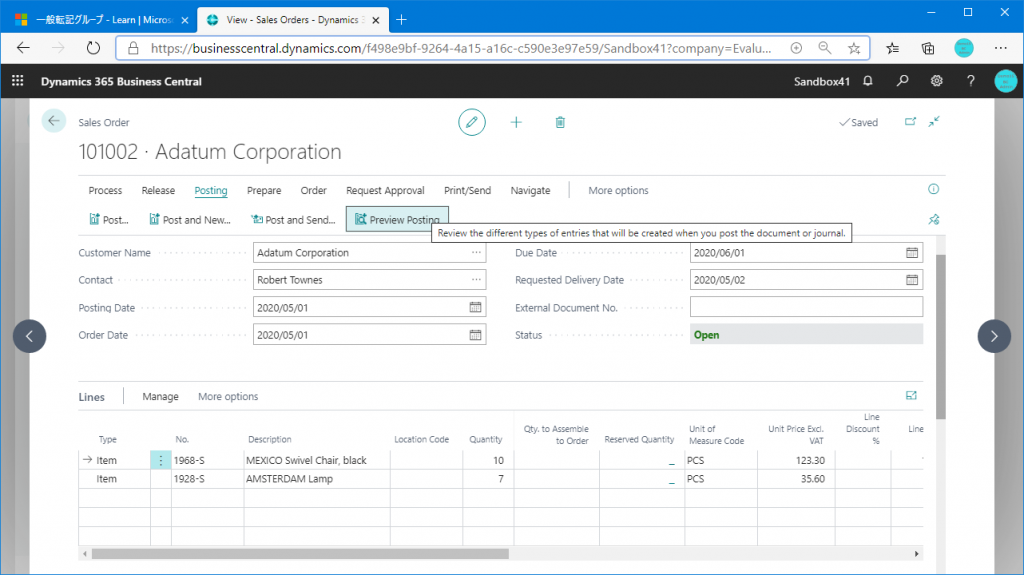The image size is (1024, 575).
Task: Click the External Document No. field
Action: pos(806,307)
